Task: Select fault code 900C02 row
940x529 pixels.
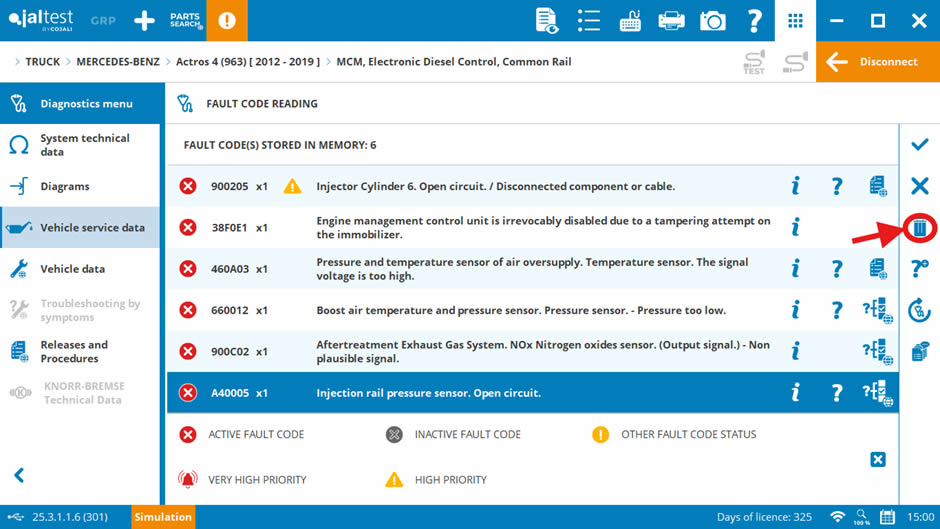Action: pyautogui.click(x=532, y=351)
